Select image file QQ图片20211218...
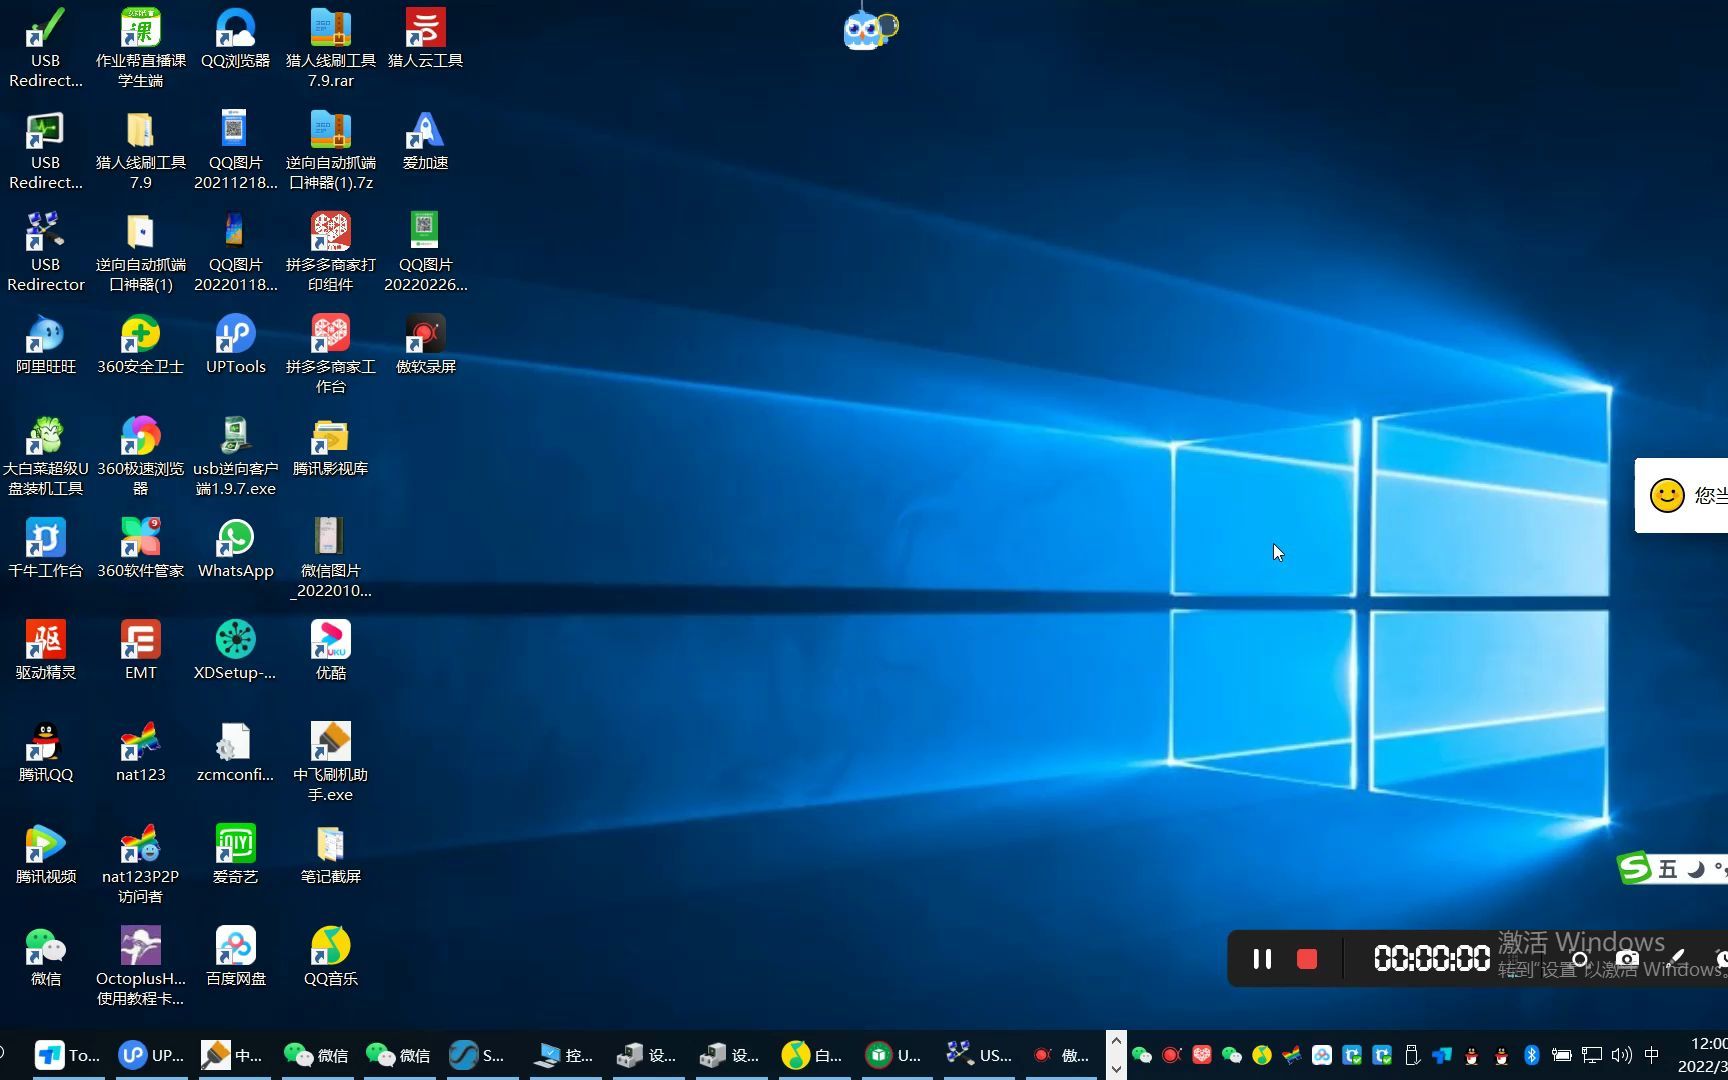1728x1080 pixels. (235, 150)
